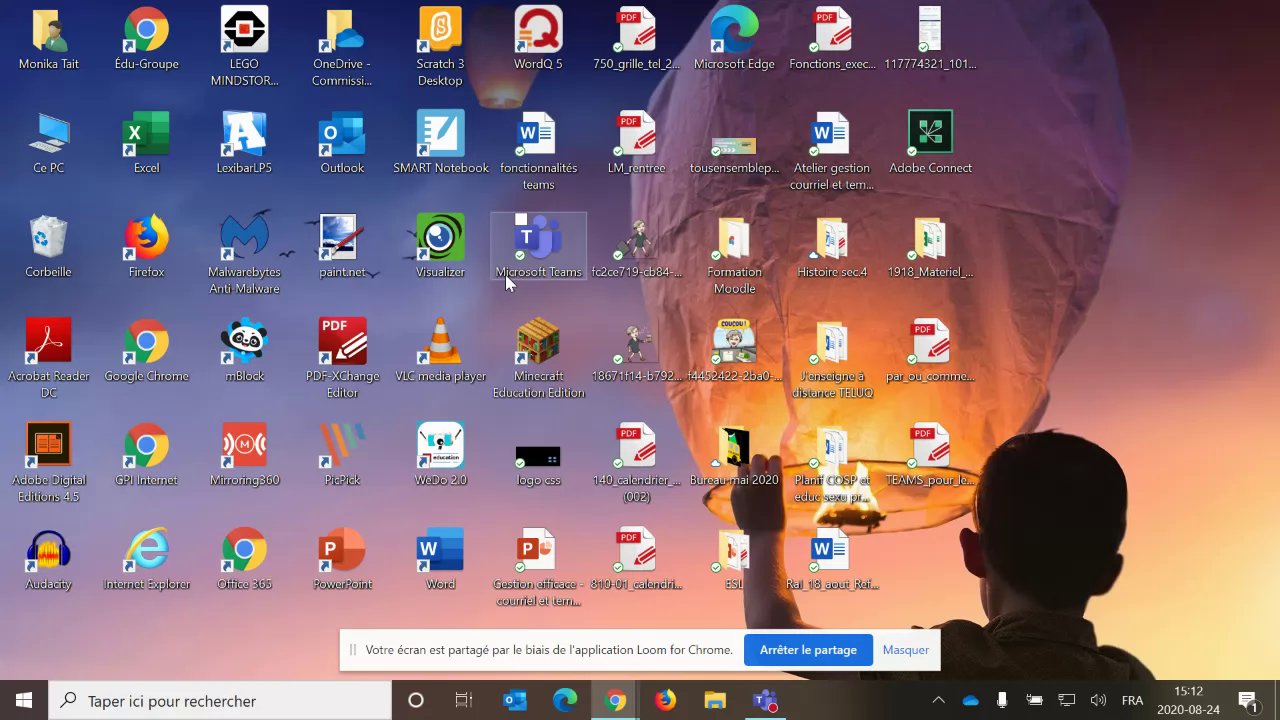The image size is (1280, 720).
Task: Open OneDrive - Commission folder shortcut
Action: (342, 47)
